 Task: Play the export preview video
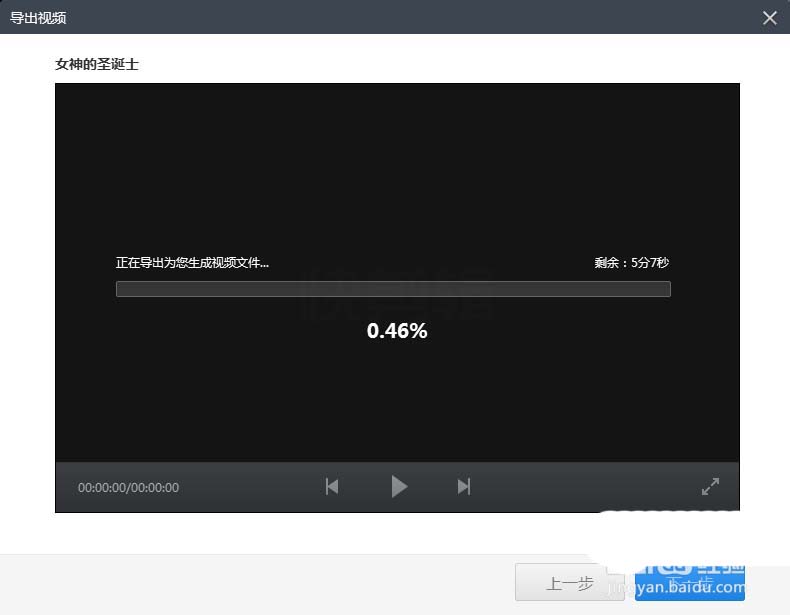tap(399, 487)
